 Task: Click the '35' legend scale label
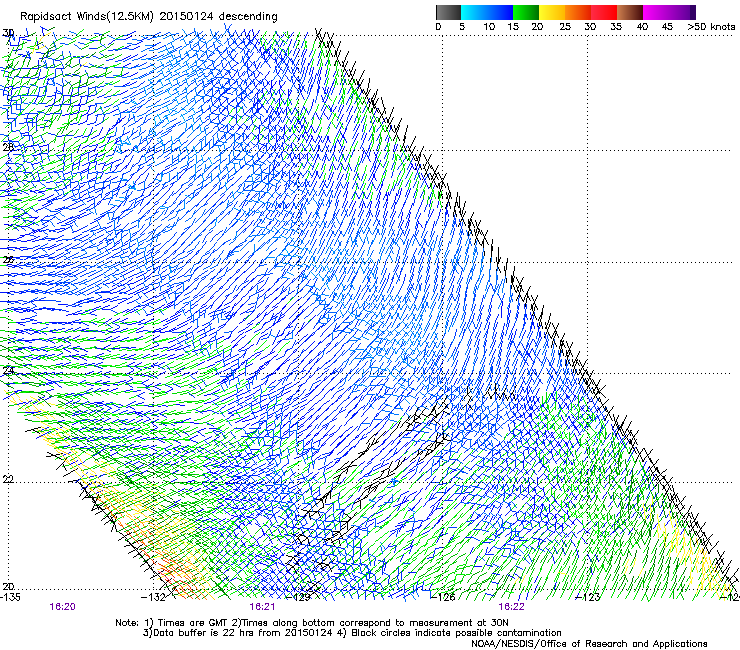(616, 27)
